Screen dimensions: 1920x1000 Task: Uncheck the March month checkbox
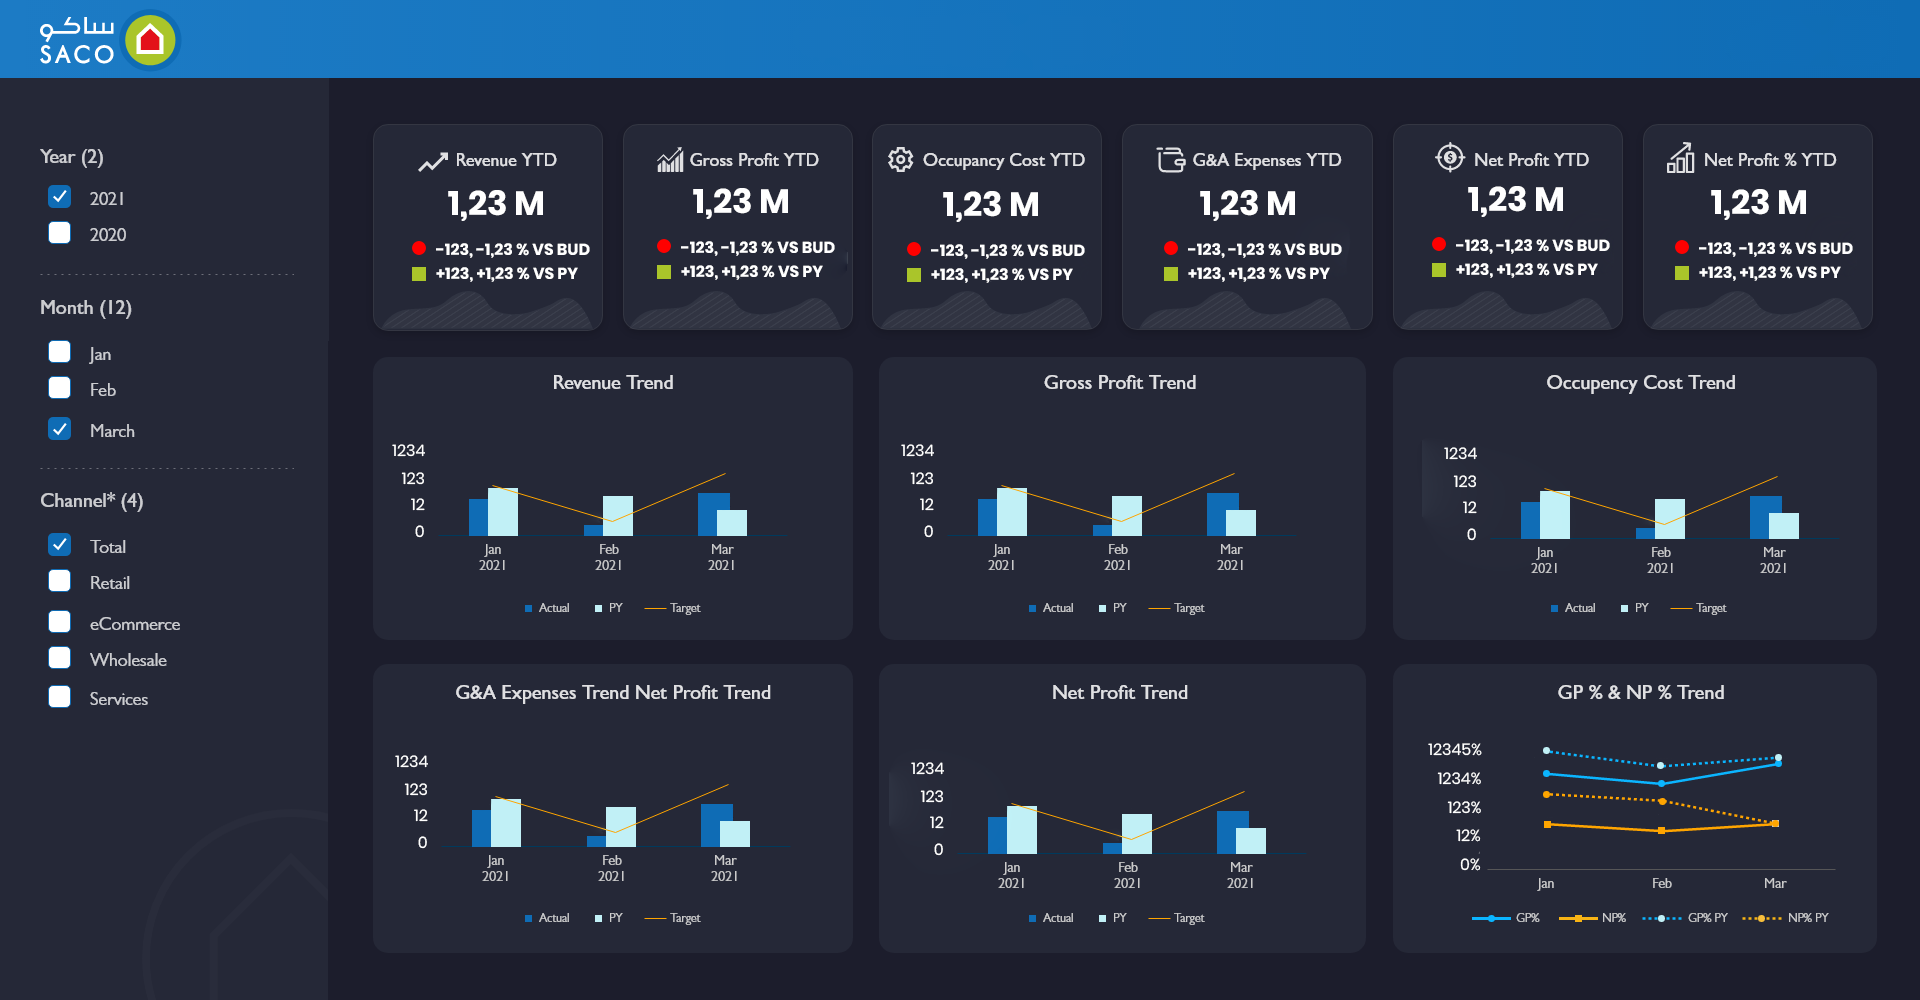coord(60,429)
